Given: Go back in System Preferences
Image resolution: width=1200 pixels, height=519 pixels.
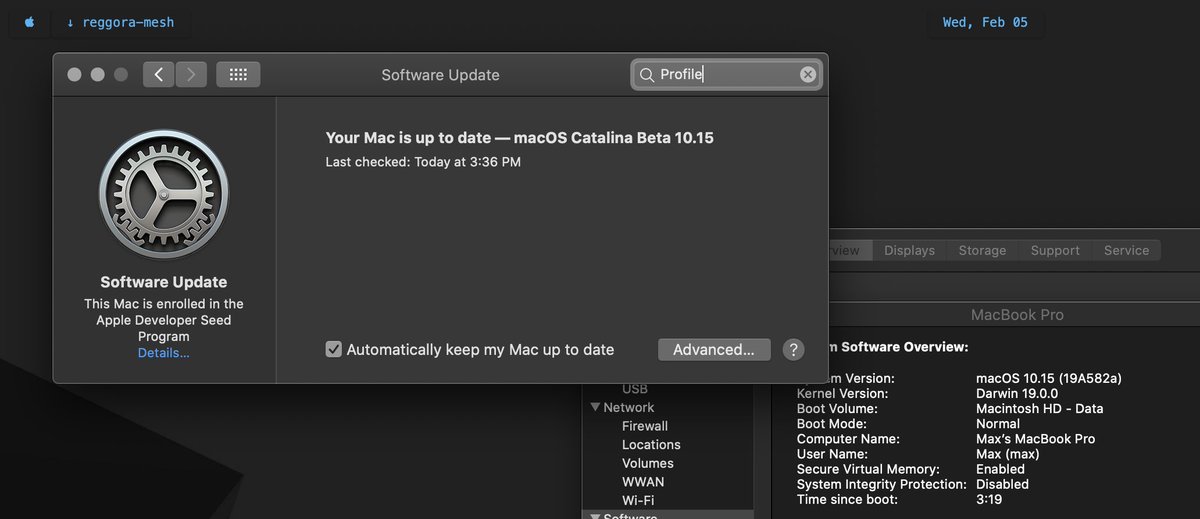Looking at the screenshot, I should coord(158,75).
